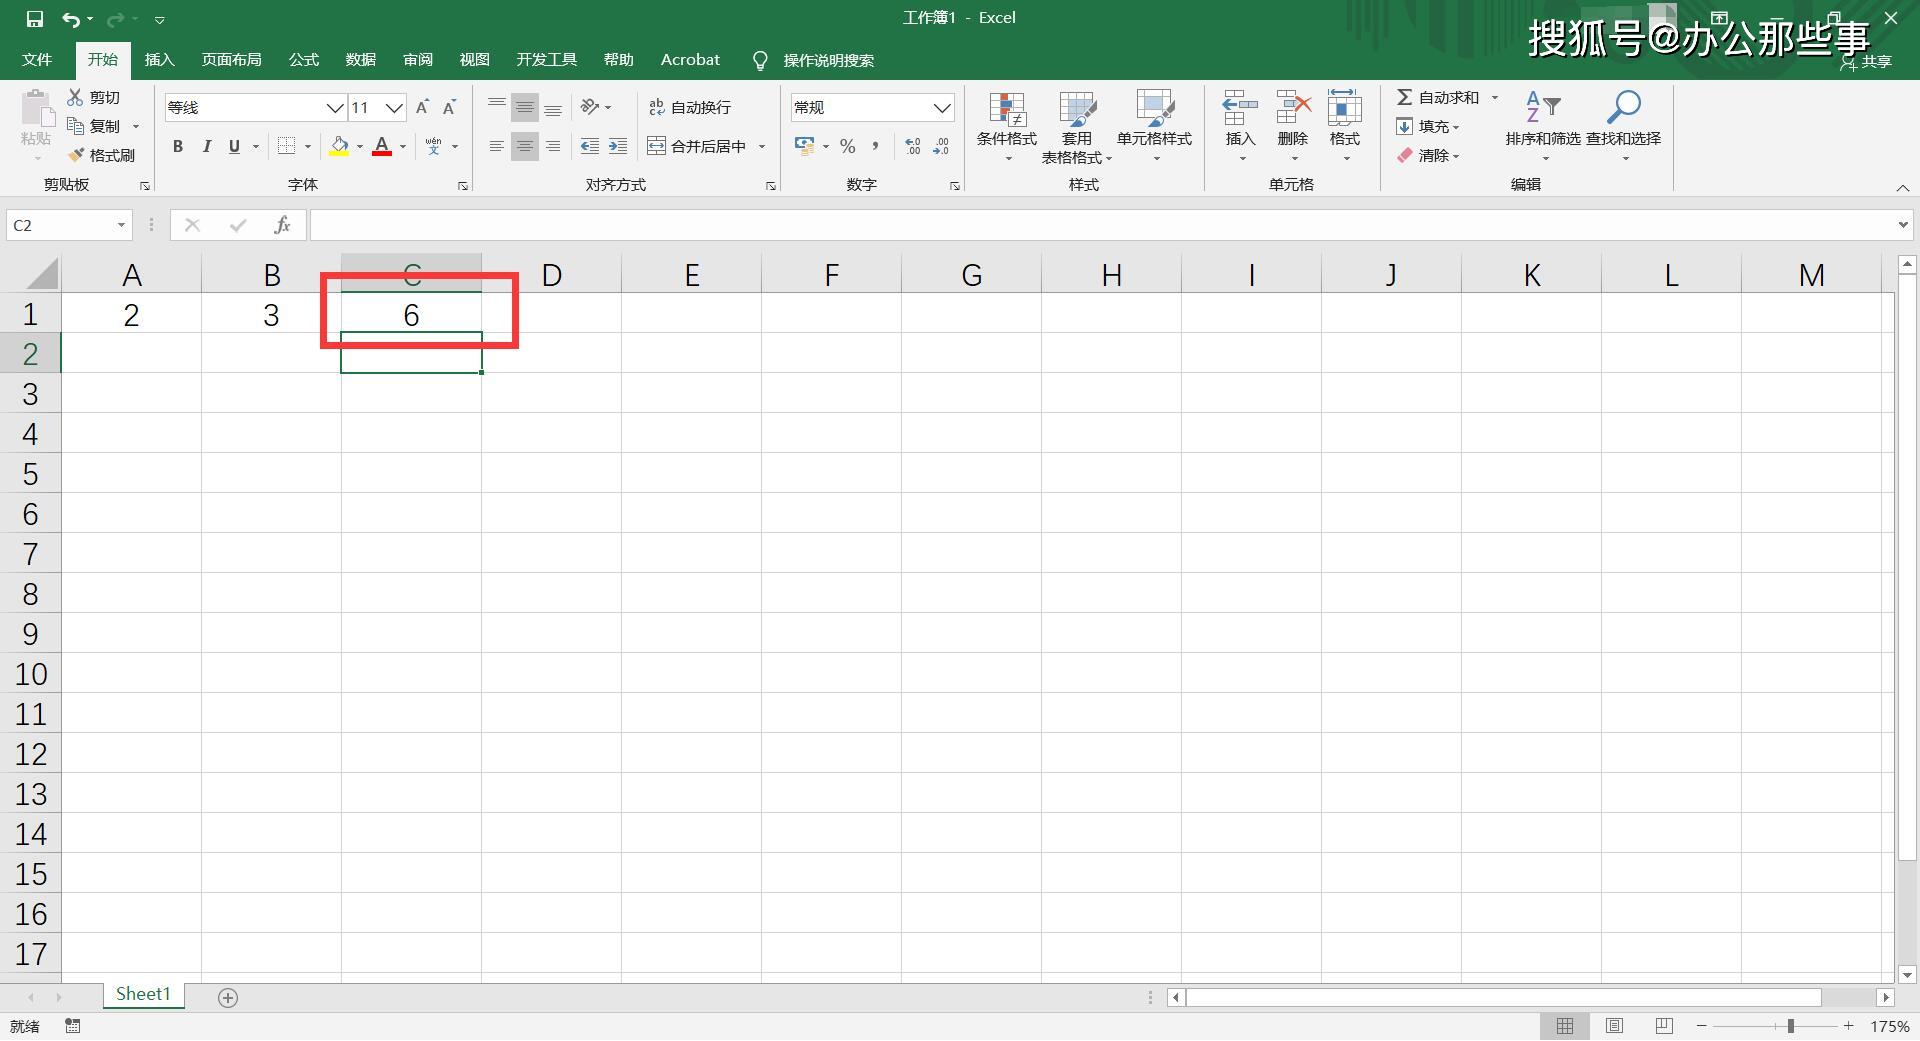Image resolution: width=1920 pixels, height=1041 pixels.
Task: Expand the formula bar
Action: tap(1902, 225)
